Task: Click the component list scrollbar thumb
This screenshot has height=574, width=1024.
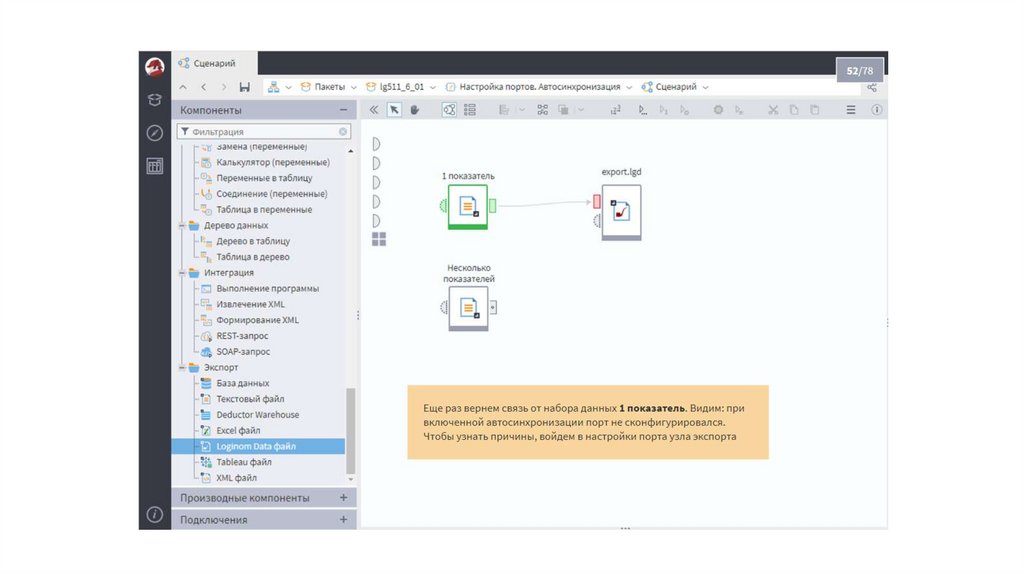Action: (351, 431)
